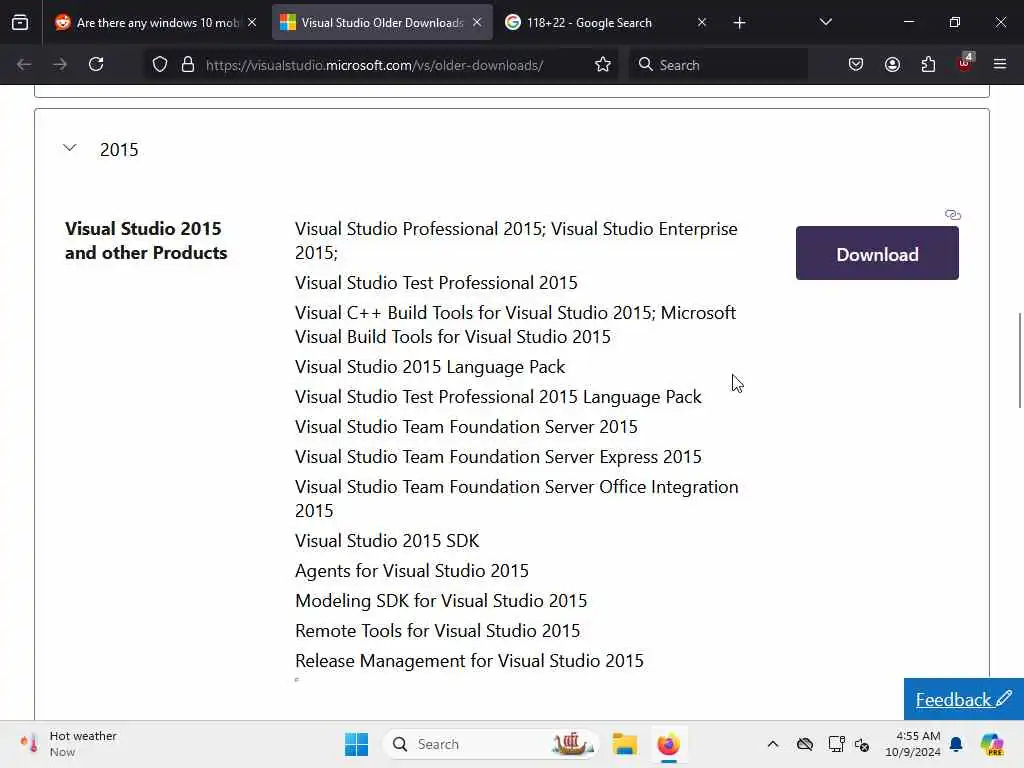This screenshot has height=768, width=1024.
Task: Close the Visual Studio Older Downloads tab
Action: [477, 23]
